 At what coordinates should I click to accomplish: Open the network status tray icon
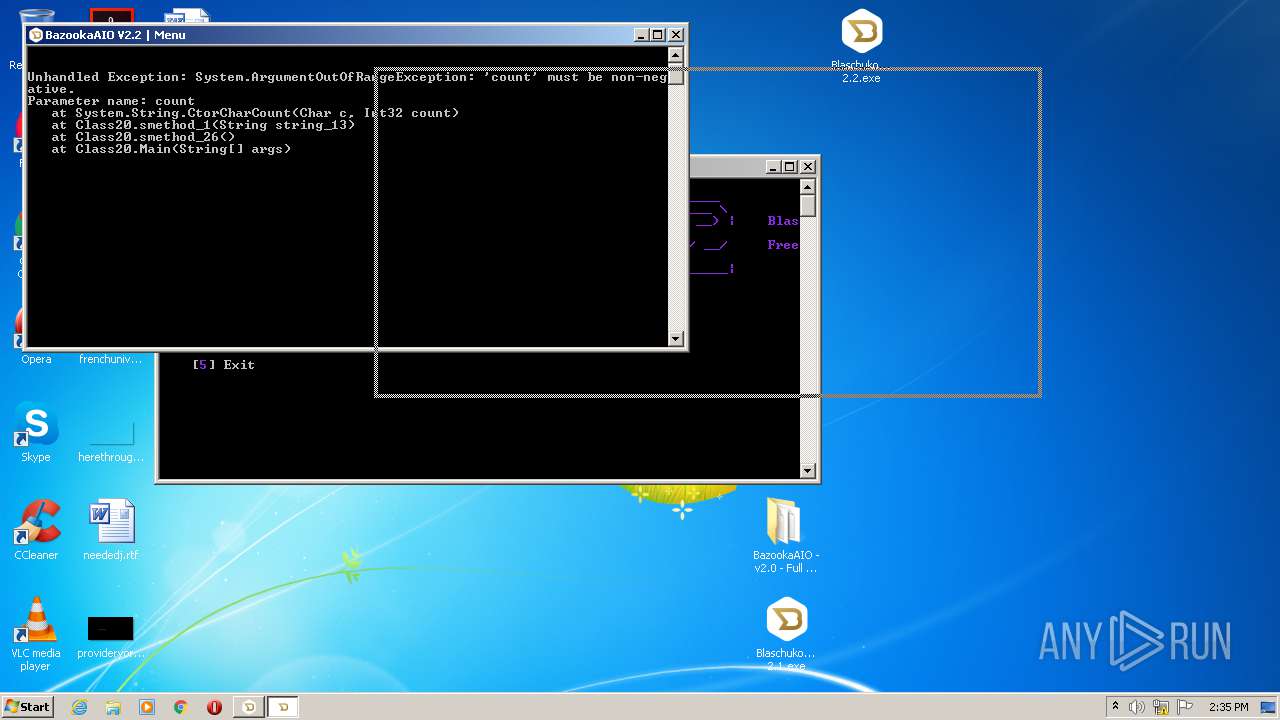point(1161,707)
